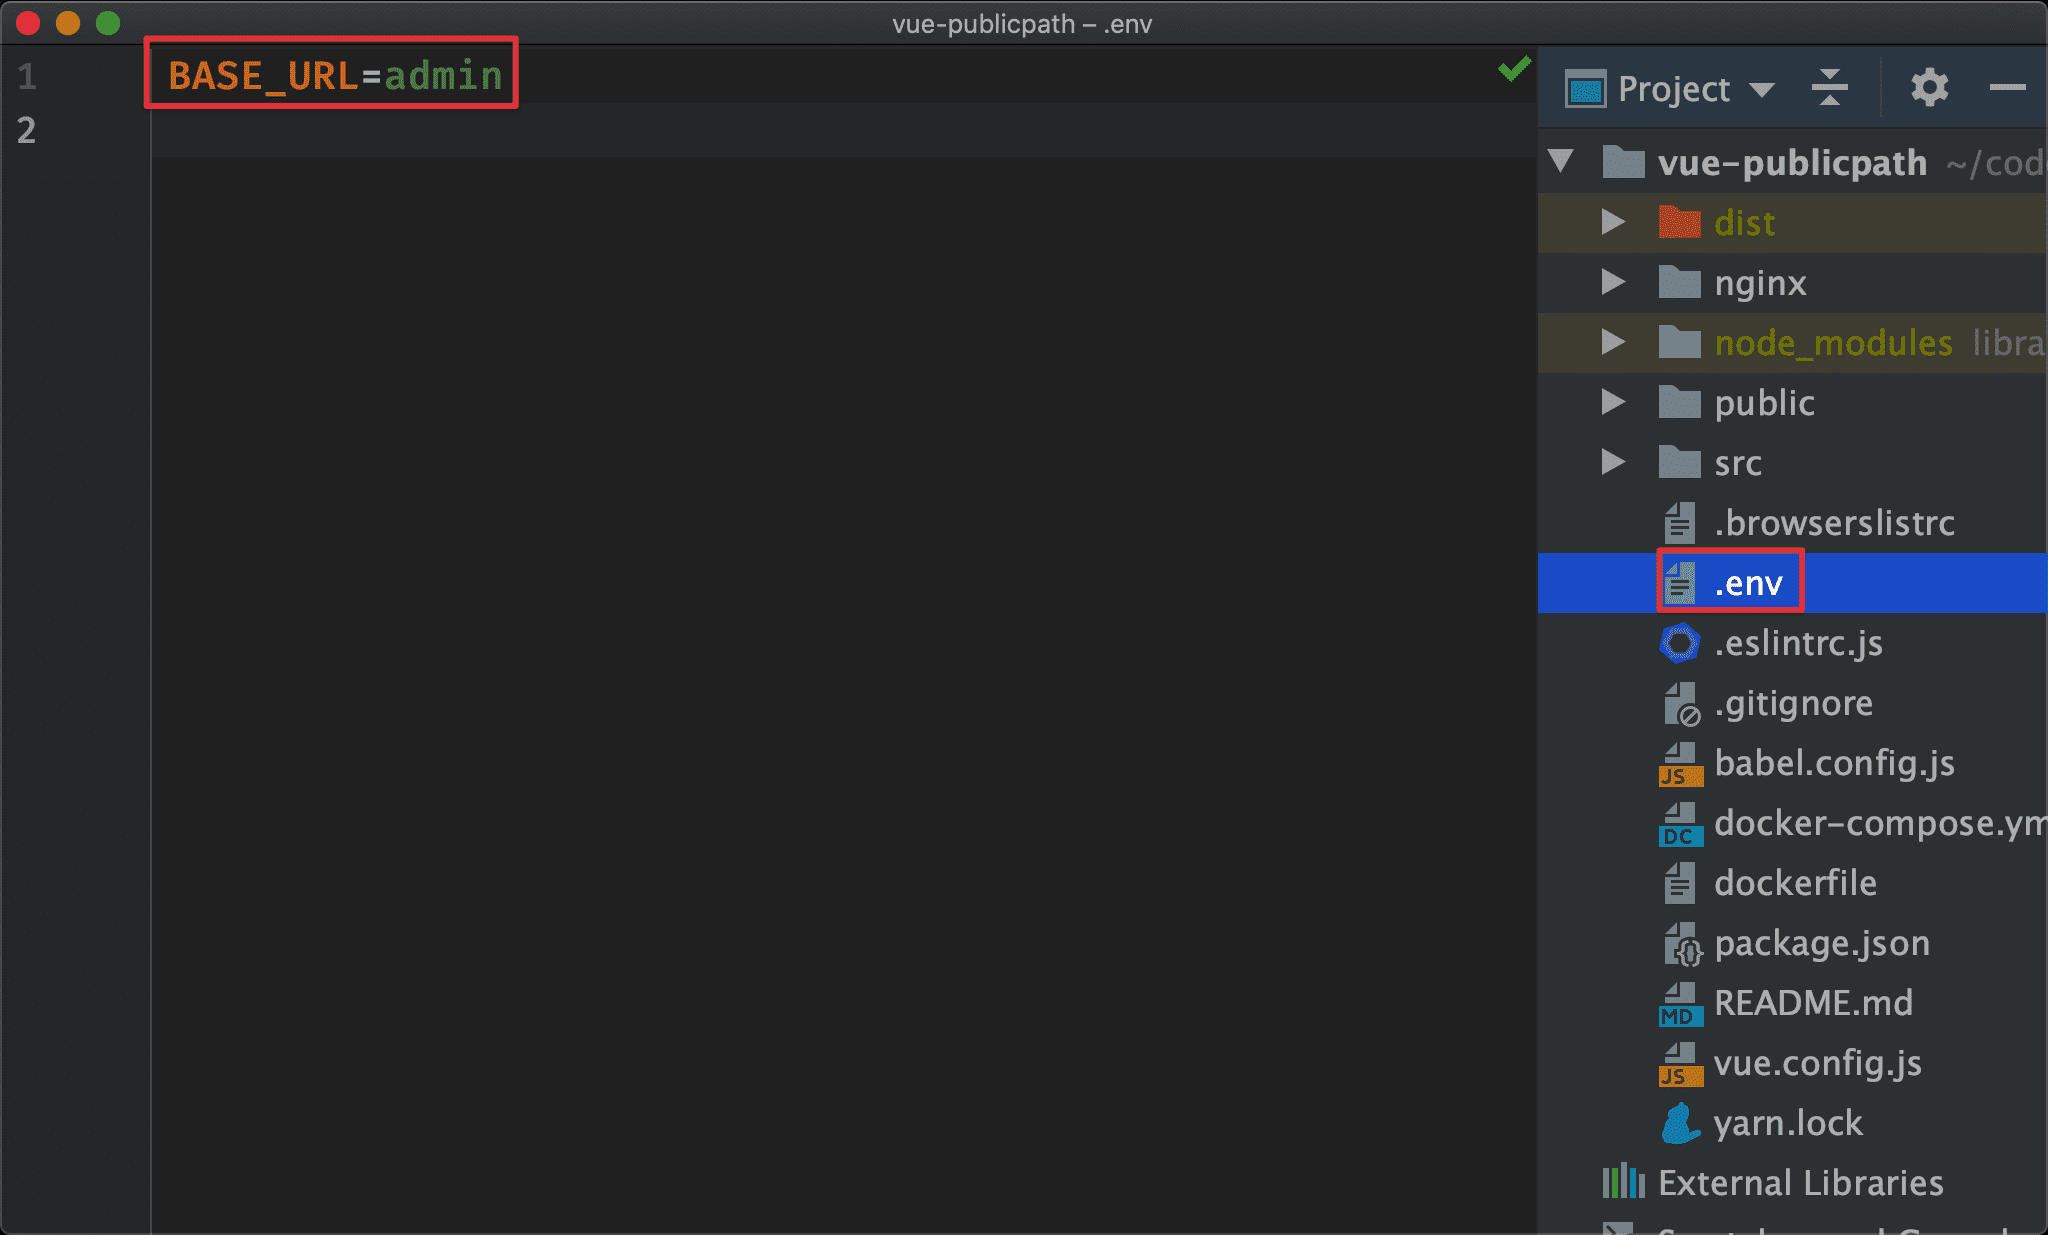Select .gitignore in the tree

pyautogui.click(x=1793, y=703)
